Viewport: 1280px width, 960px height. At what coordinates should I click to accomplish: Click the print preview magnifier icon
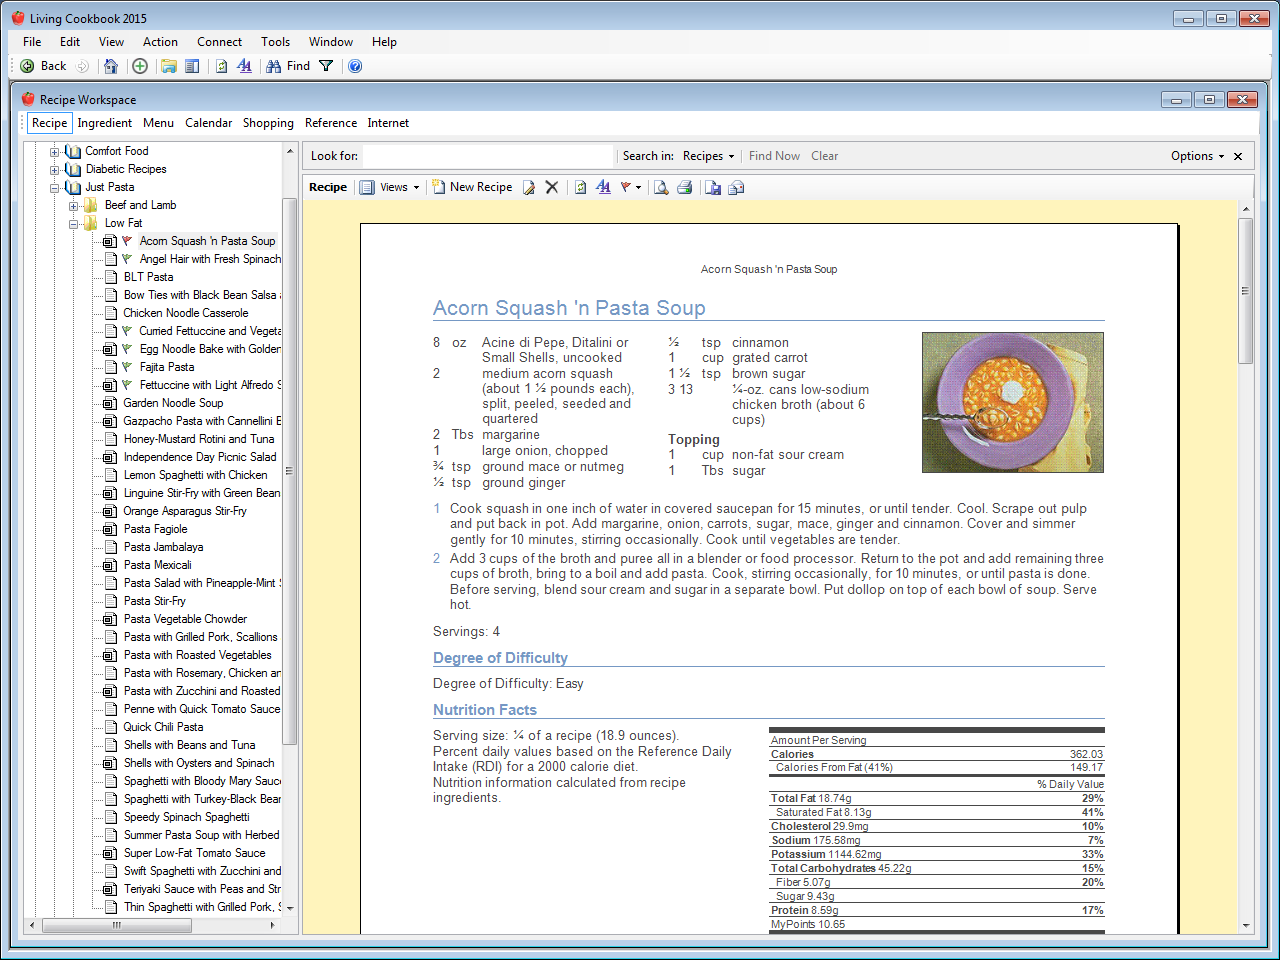click(x=661, y=187)
